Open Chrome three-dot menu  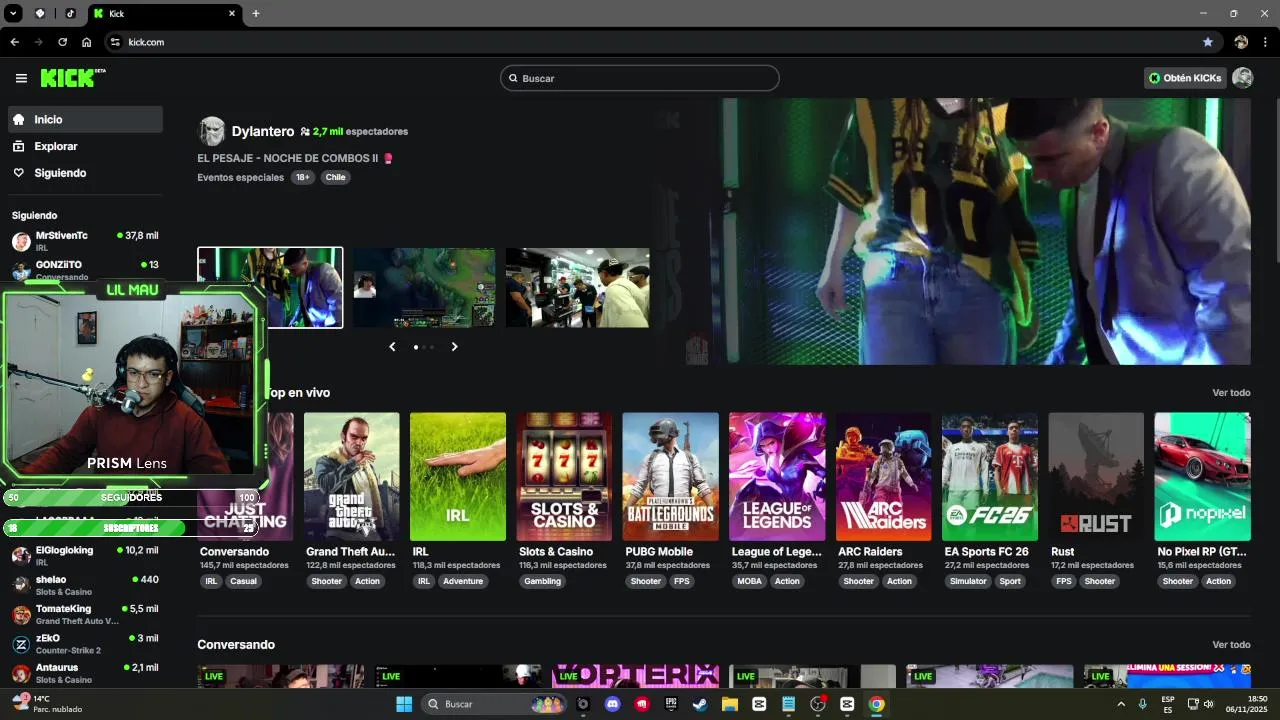coord(1266,42)
